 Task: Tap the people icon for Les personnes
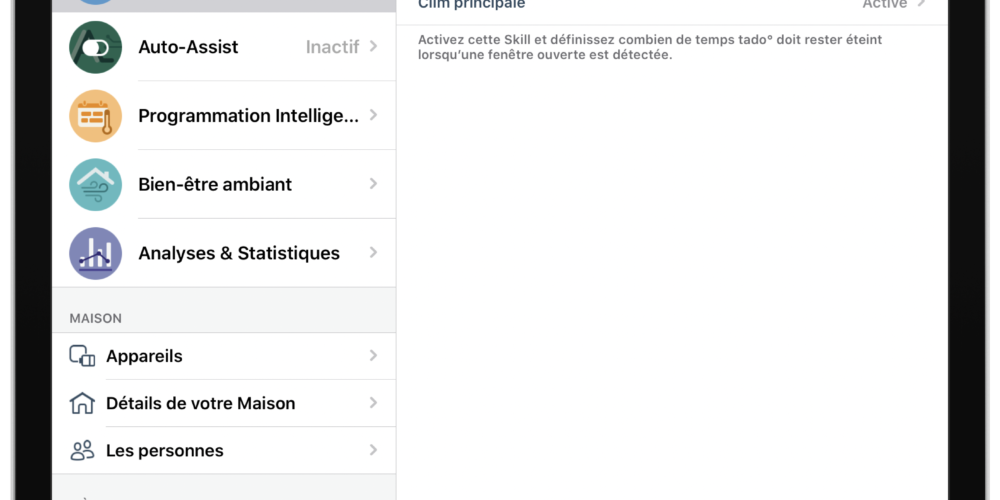pos(82,450)
